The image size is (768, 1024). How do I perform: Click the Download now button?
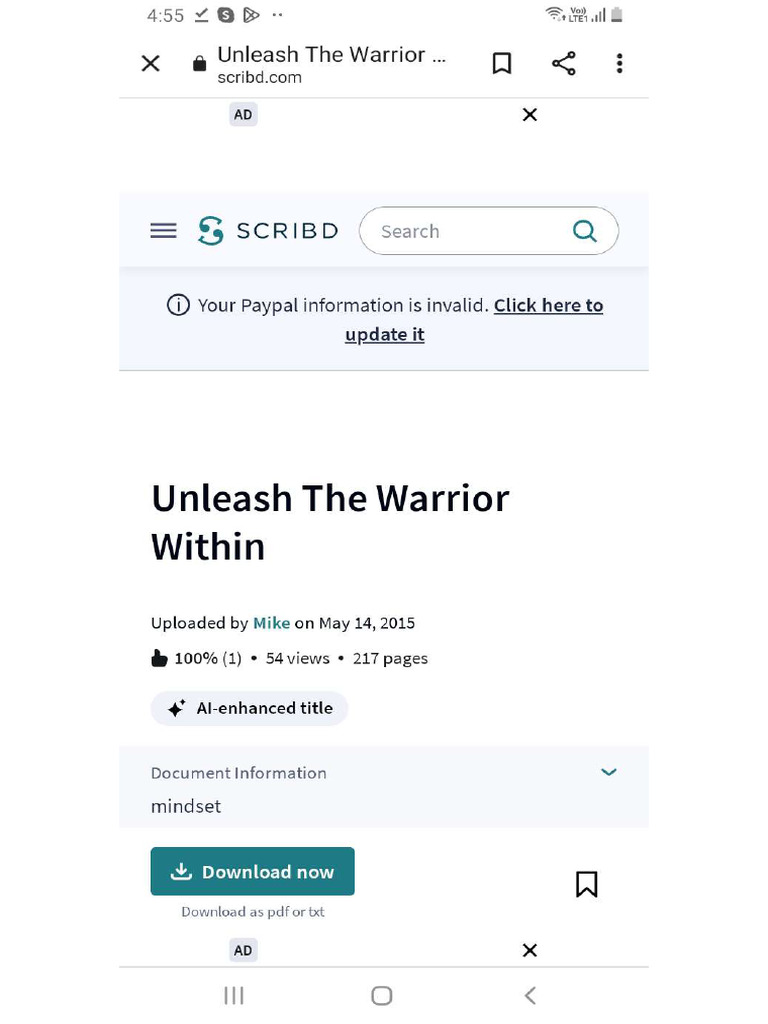pyautogui.click(x=252, y=871)
